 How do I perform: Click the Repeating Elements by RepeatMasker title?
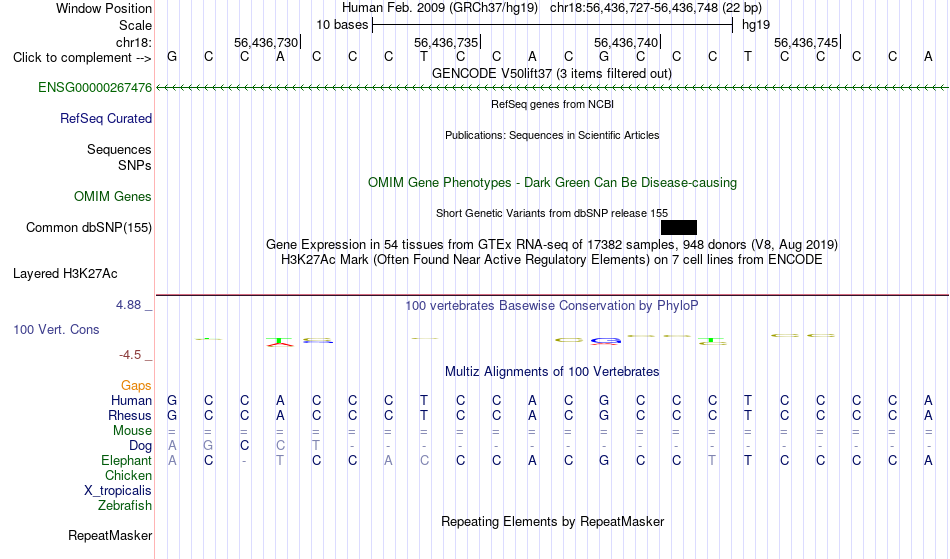point(553,522)
